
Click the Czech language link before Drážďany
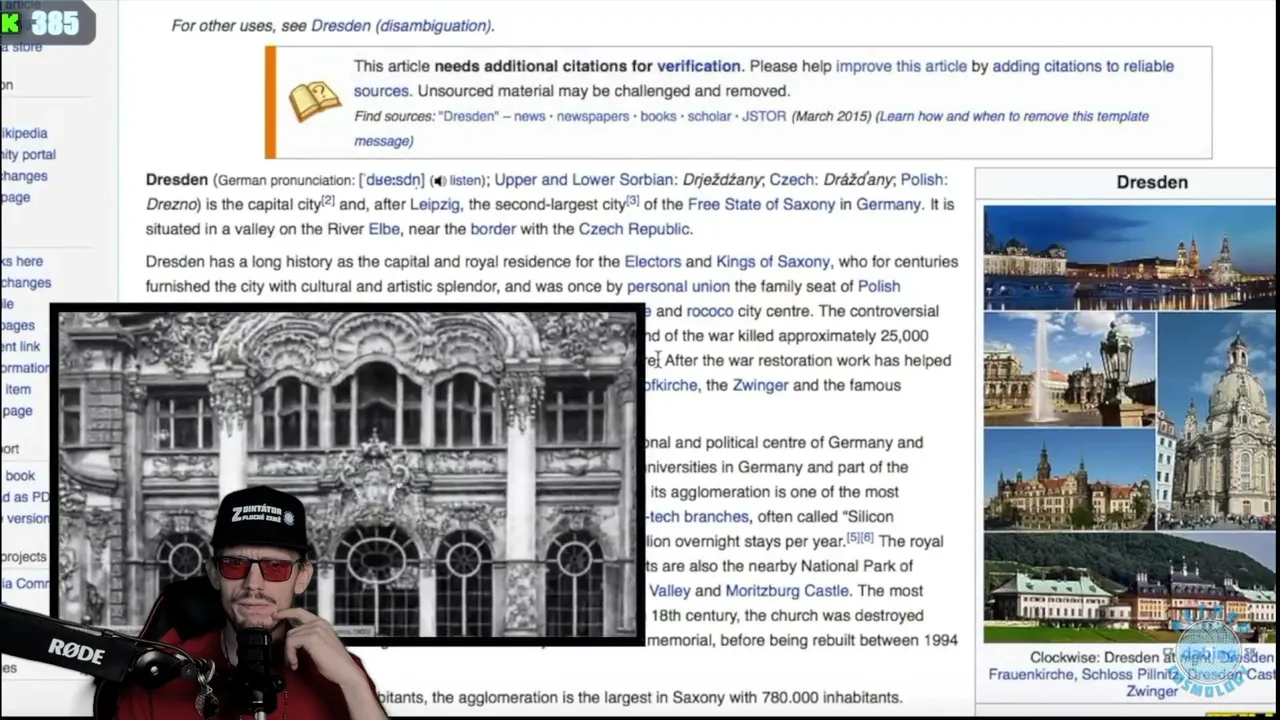pyautogui.click(x=792, y=180)
